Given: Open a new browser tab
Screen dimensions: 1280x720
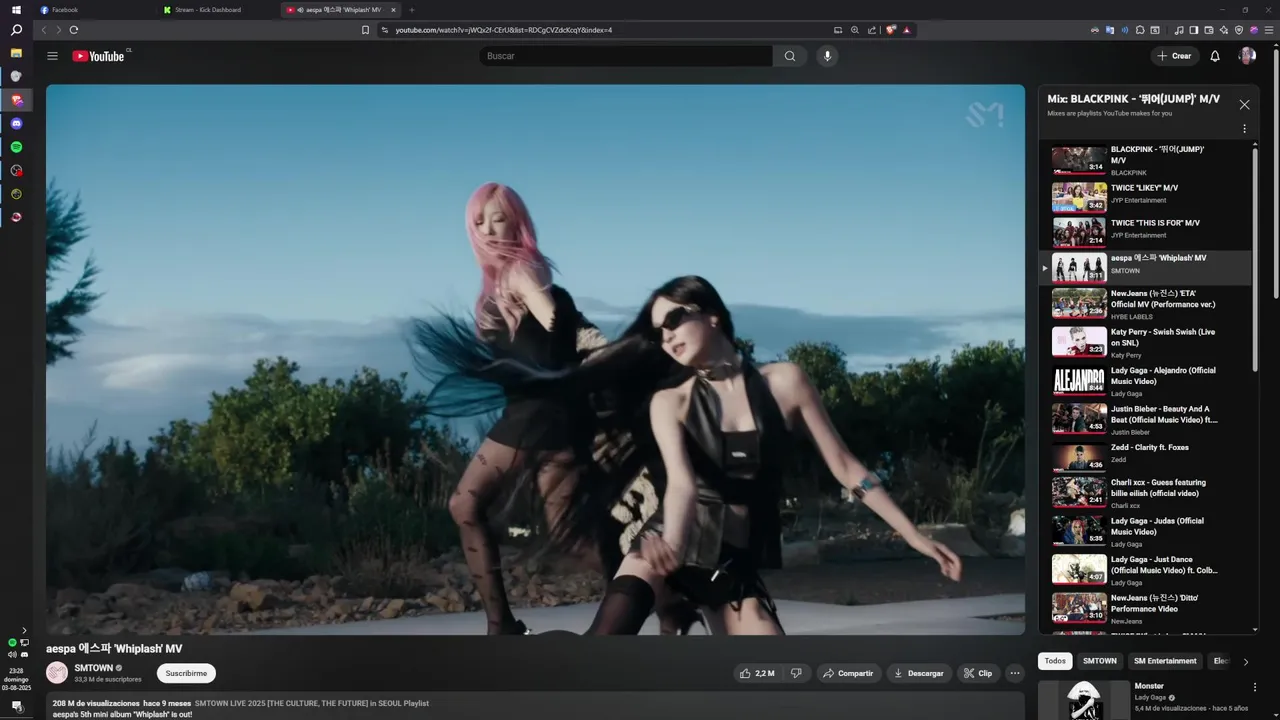Looking at the screenshot, I should [x=411, y=10].
